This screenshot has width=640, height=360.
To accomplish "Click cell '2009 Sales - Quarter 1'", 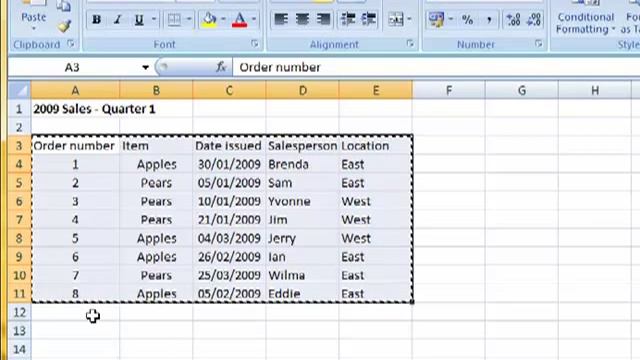I will pyautogui.click(x=75, y=109).
